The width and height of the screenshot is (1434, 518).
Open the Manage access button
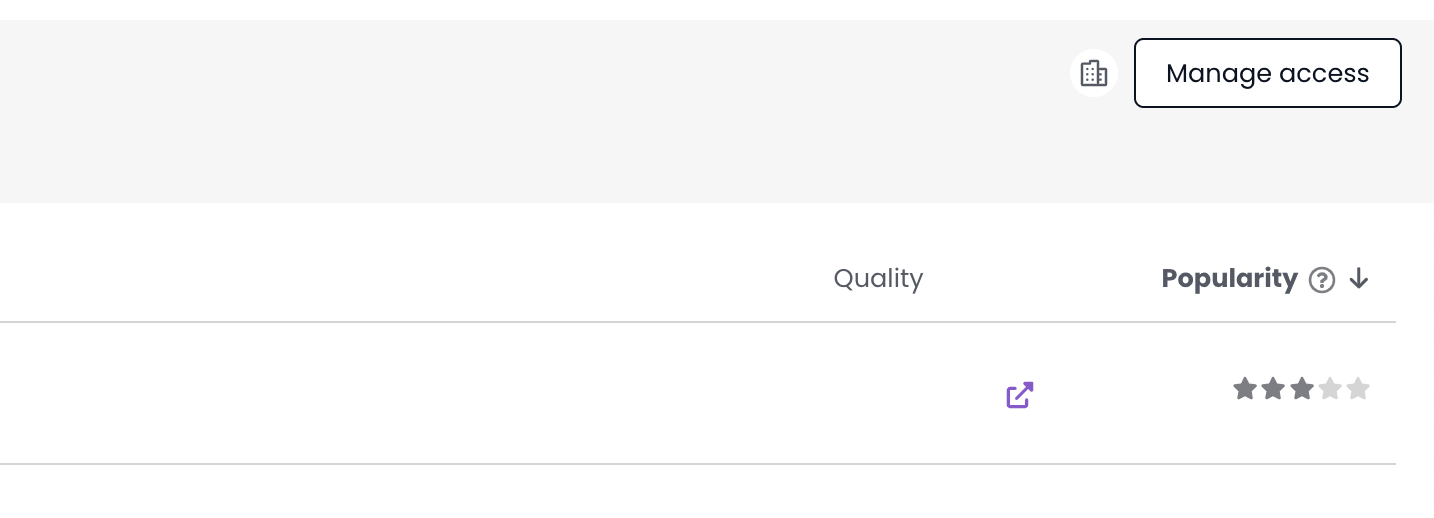pyautogui.click(x=1267, y=73)
